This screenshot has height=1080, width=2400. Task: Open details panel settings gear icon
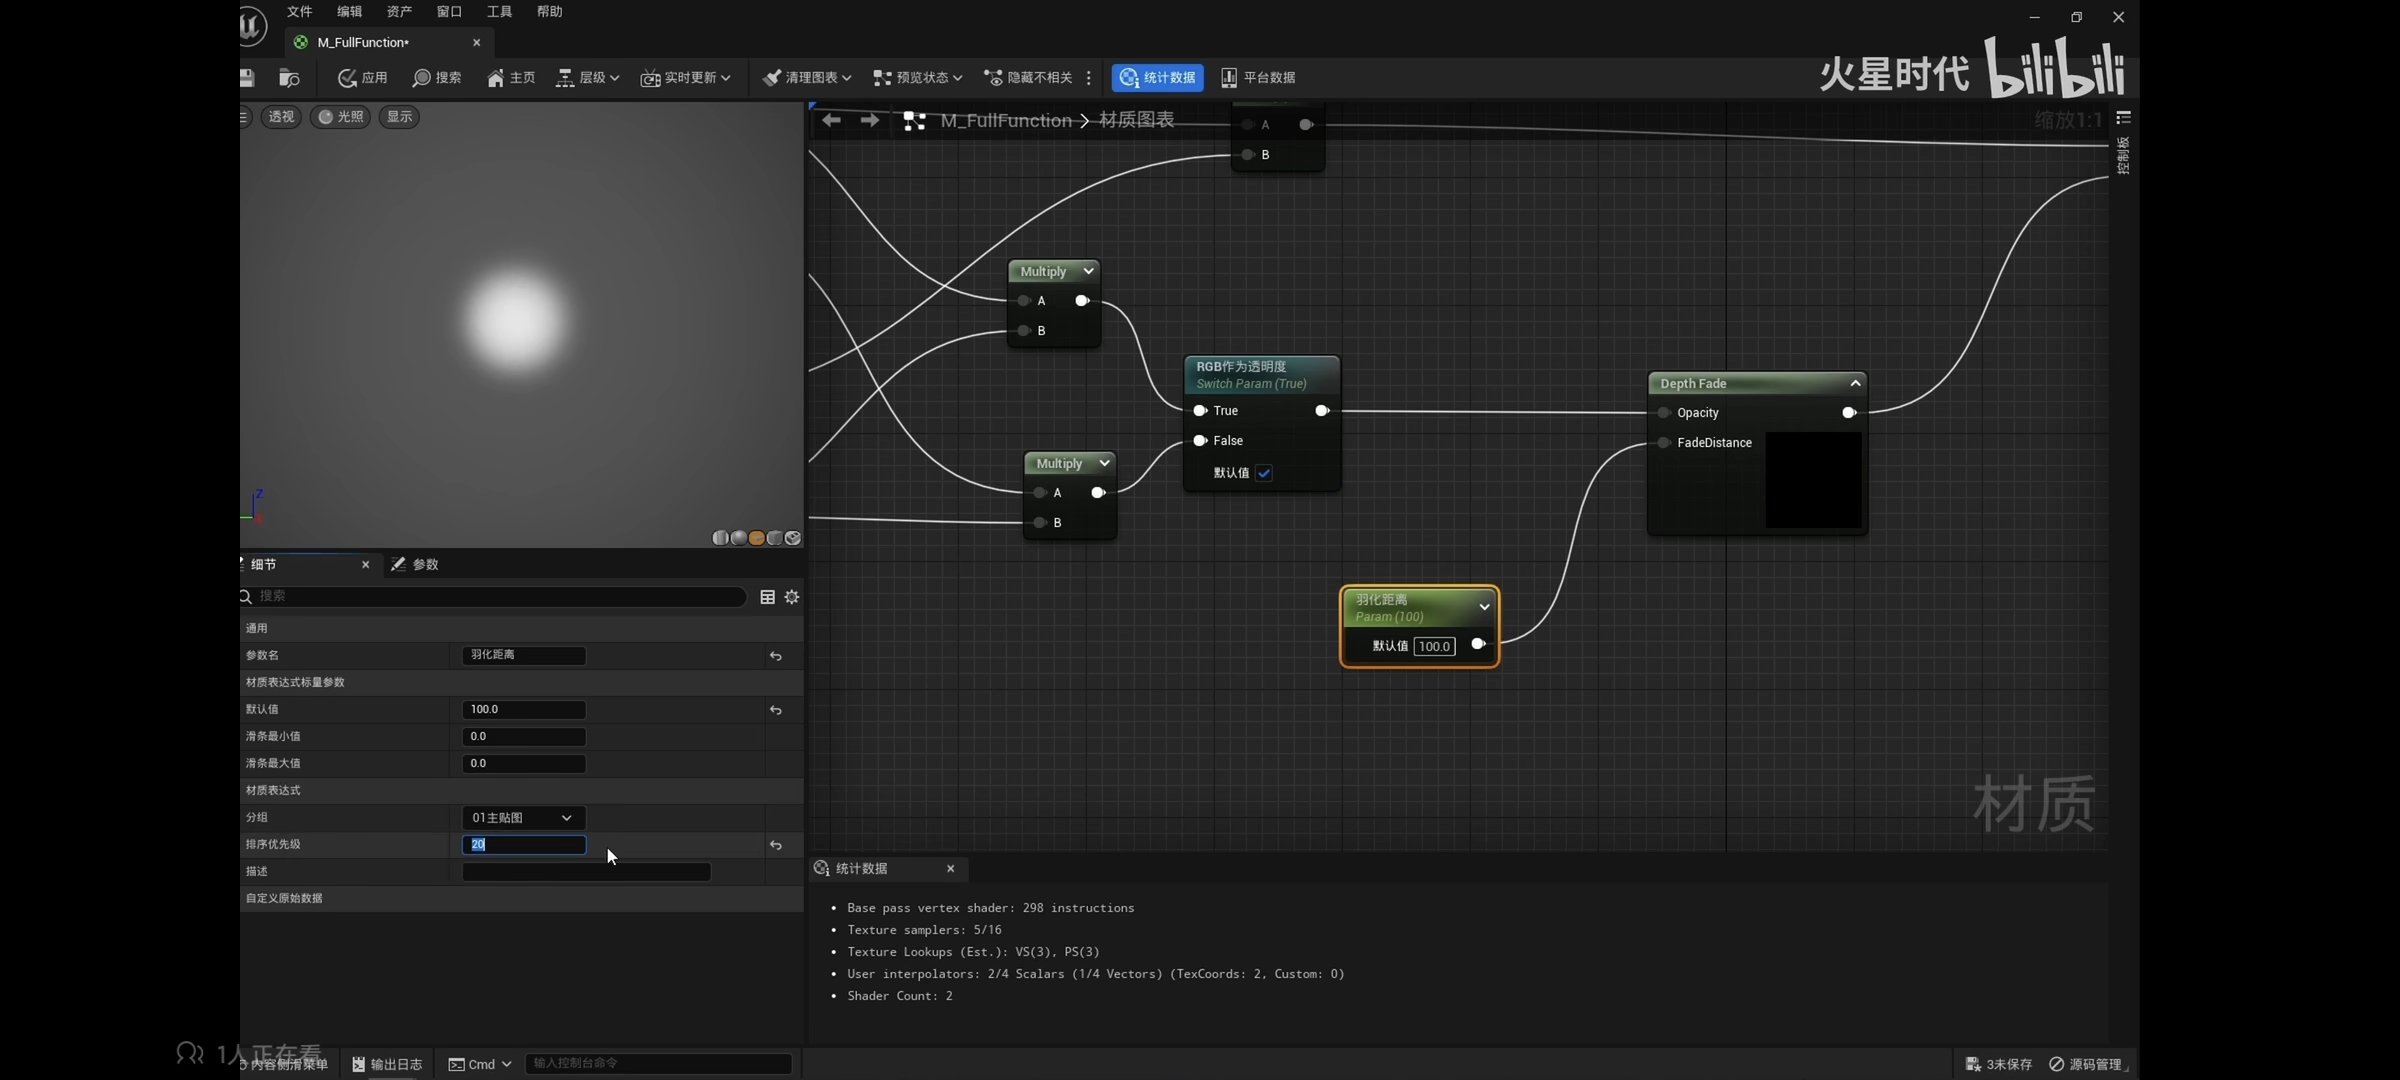pyautogui.click(x=792, y=597)
